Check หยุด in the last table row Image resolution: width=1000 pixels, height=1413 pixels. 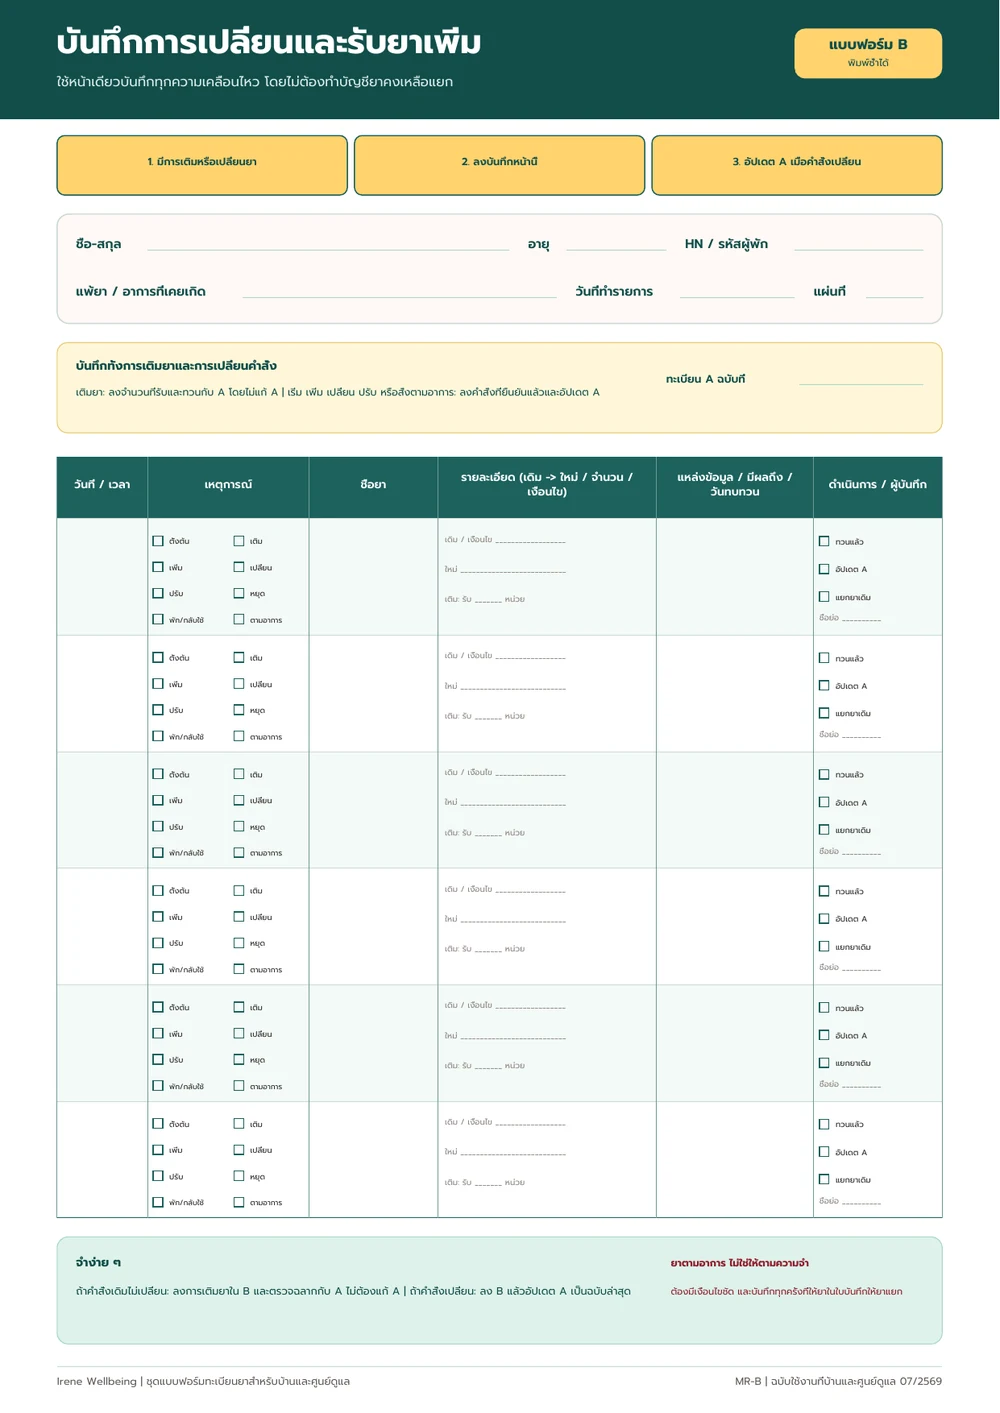tap(239, 1176)
